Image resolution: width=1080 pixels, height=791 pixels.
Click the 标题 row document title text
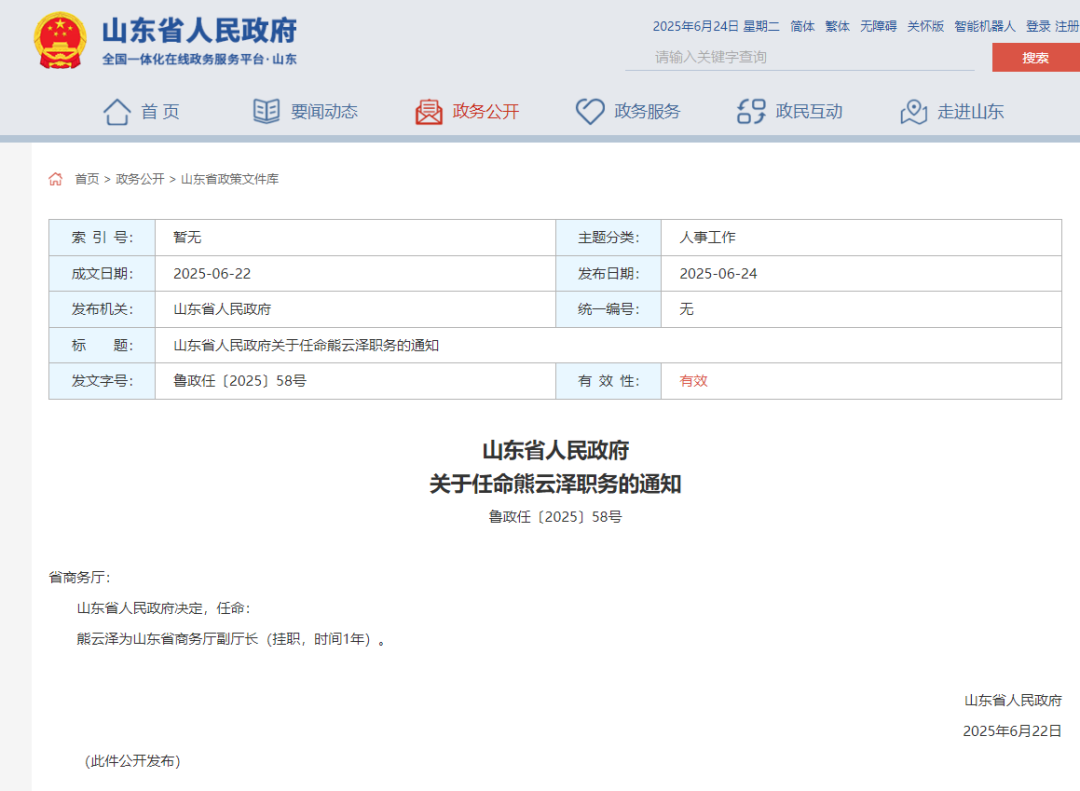coord(306,345)
